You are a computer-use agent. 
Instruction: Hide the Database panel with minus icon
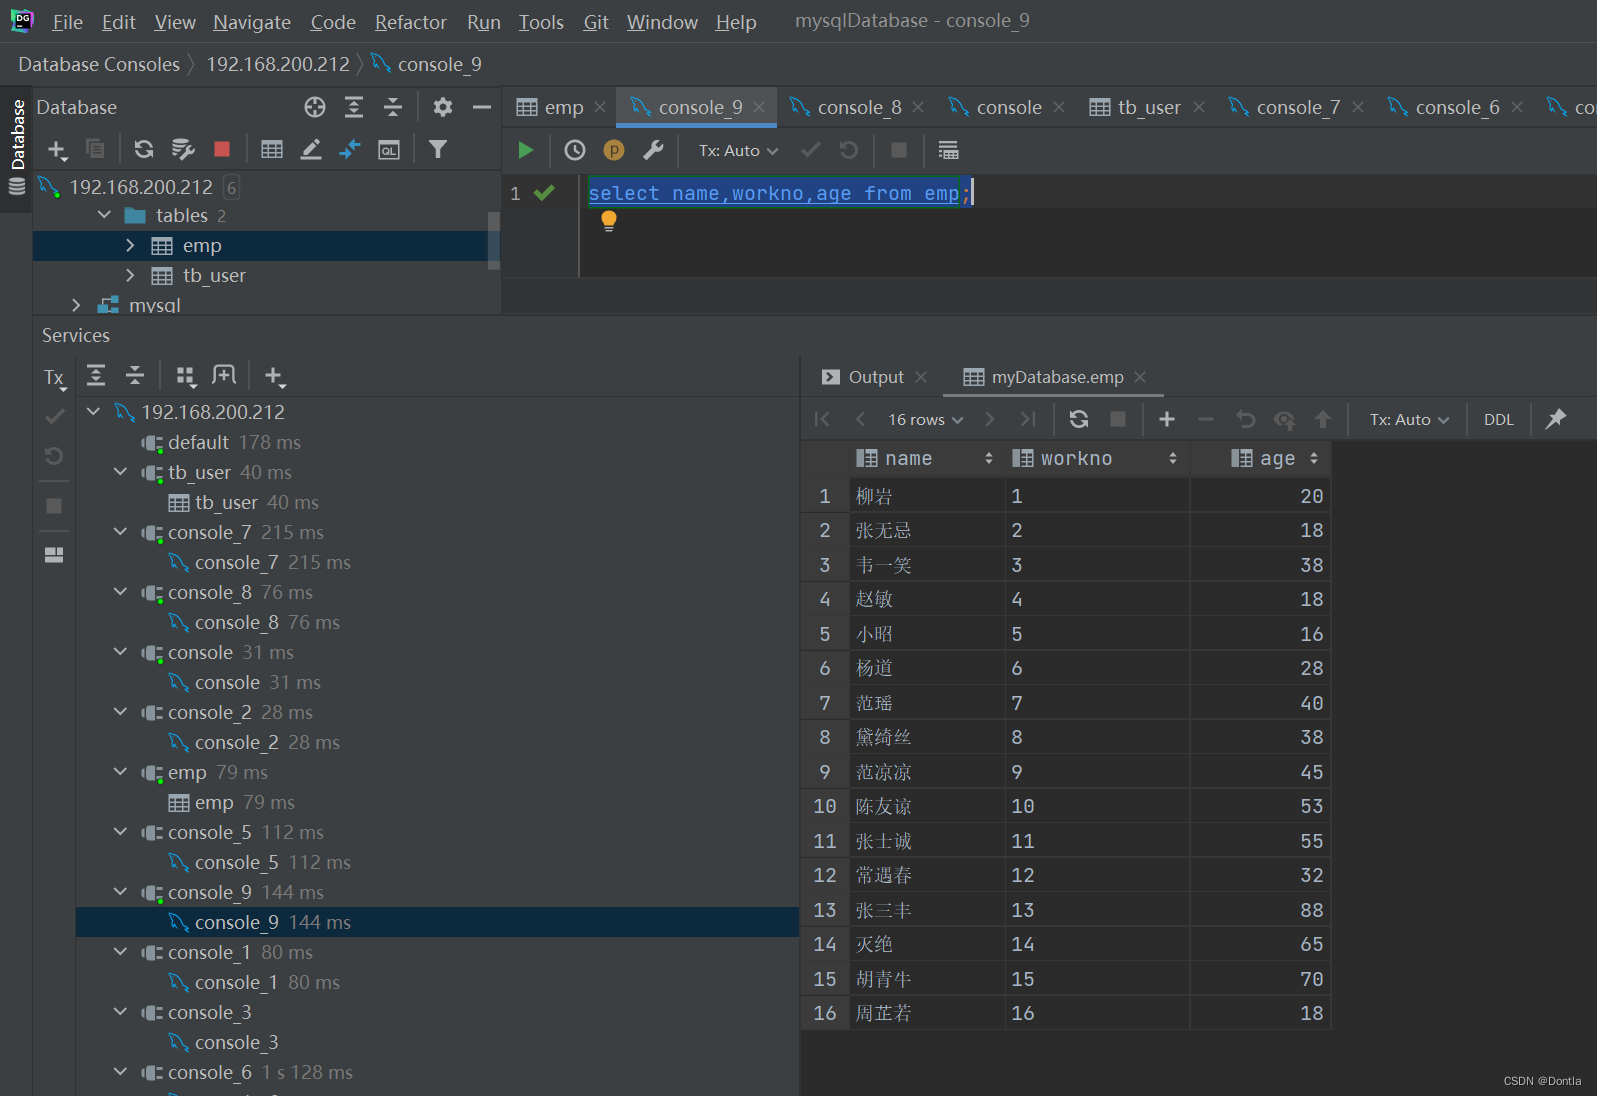pos(482,107)
